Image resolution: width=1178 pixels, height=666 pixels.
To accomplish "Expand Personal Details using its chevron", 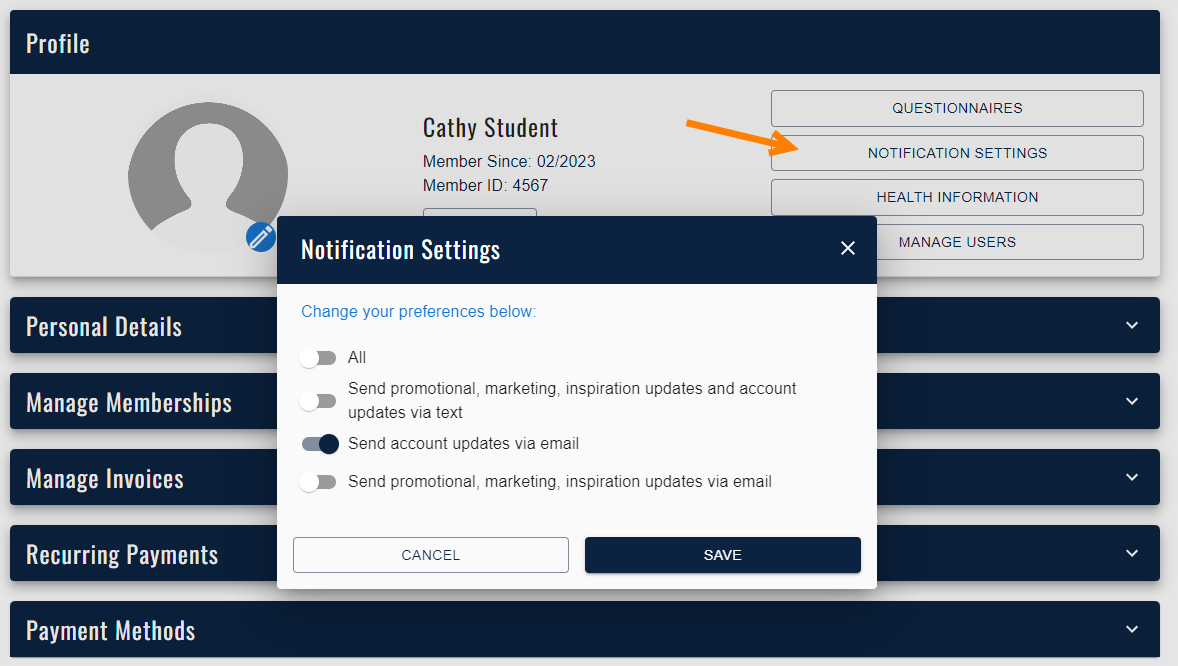I will 1132,325.
